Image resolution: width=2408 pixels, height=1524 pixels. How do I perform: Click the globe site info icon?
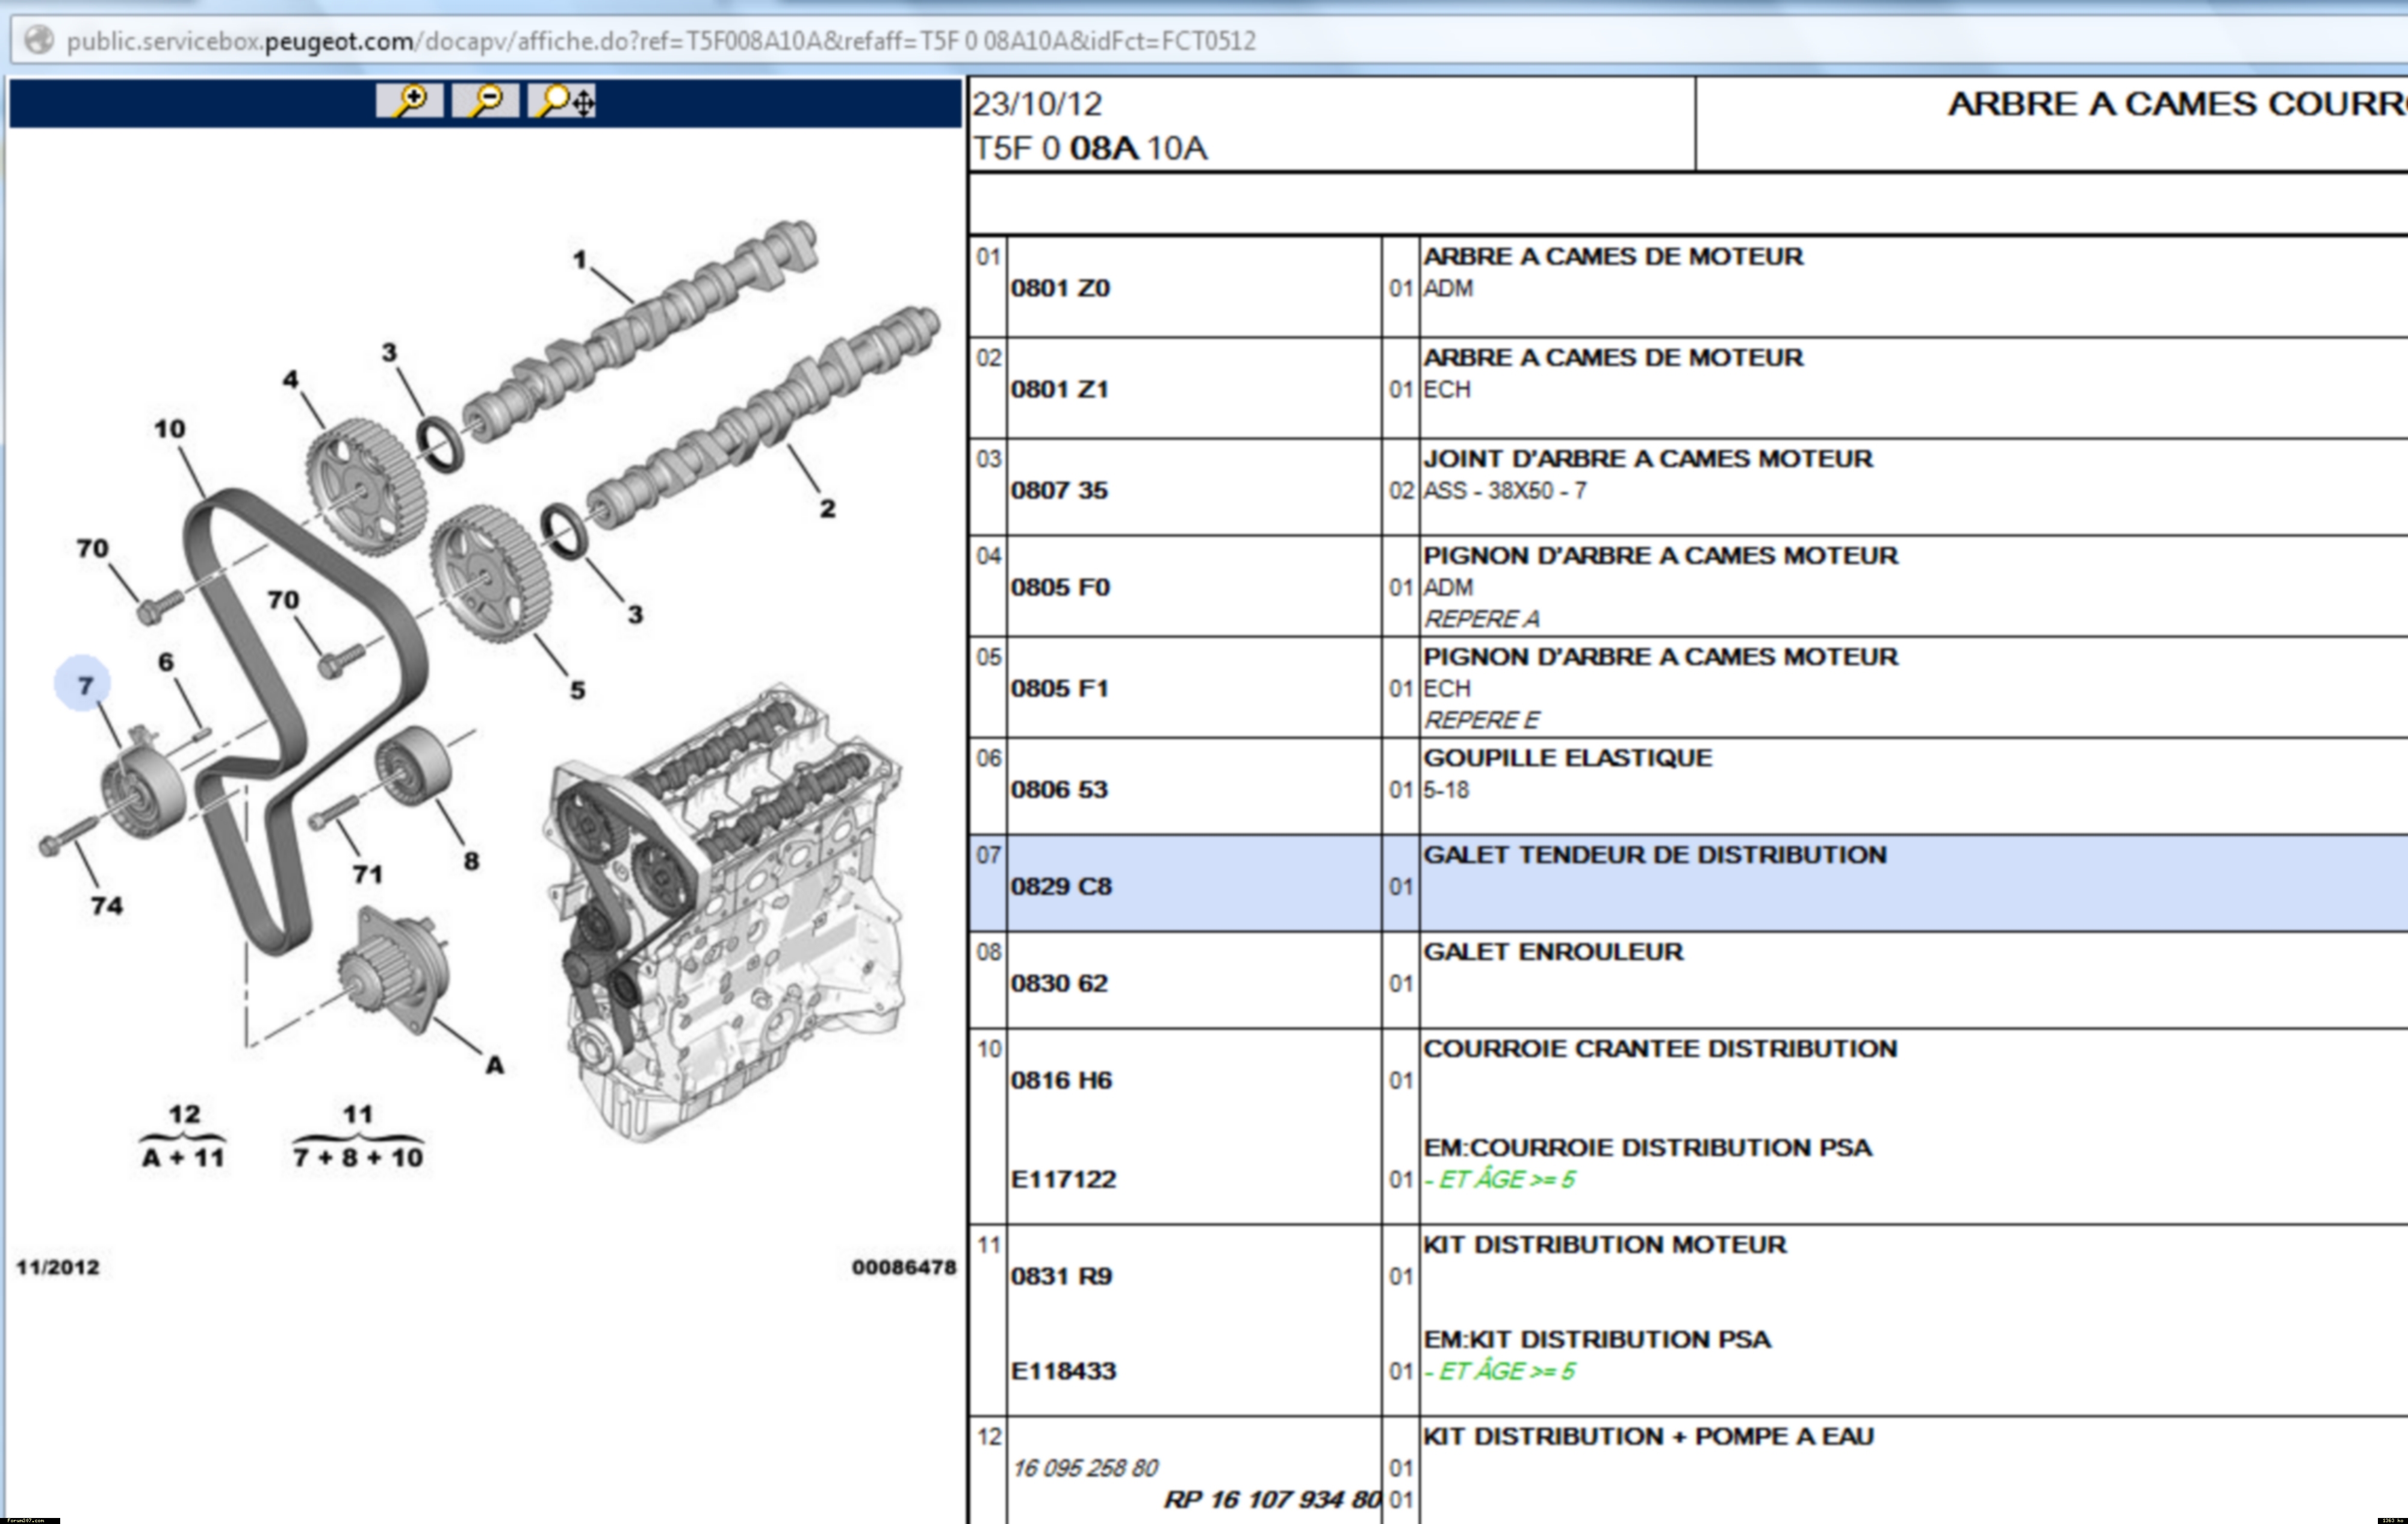tap(39, 40)
